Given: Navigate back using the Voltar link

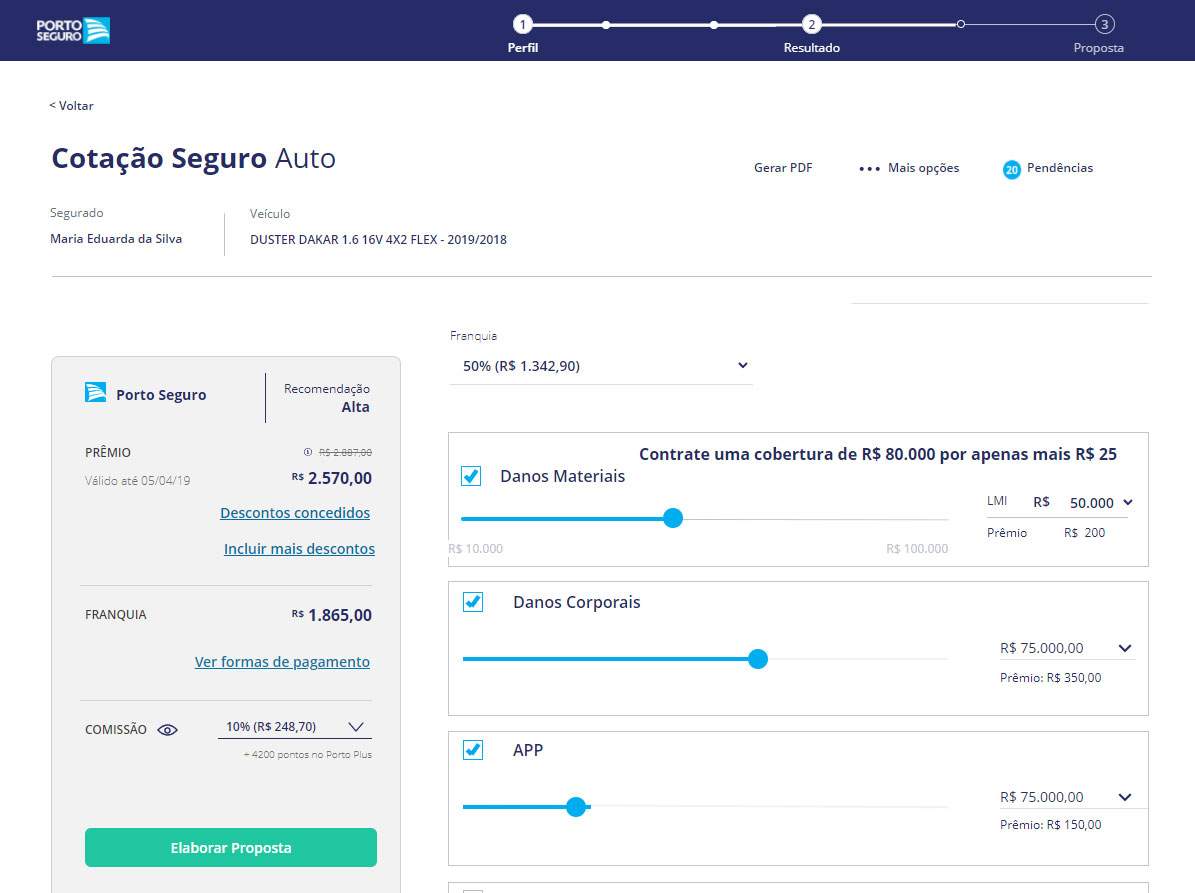Looking at the screenshot, I should tap(70, 105).
